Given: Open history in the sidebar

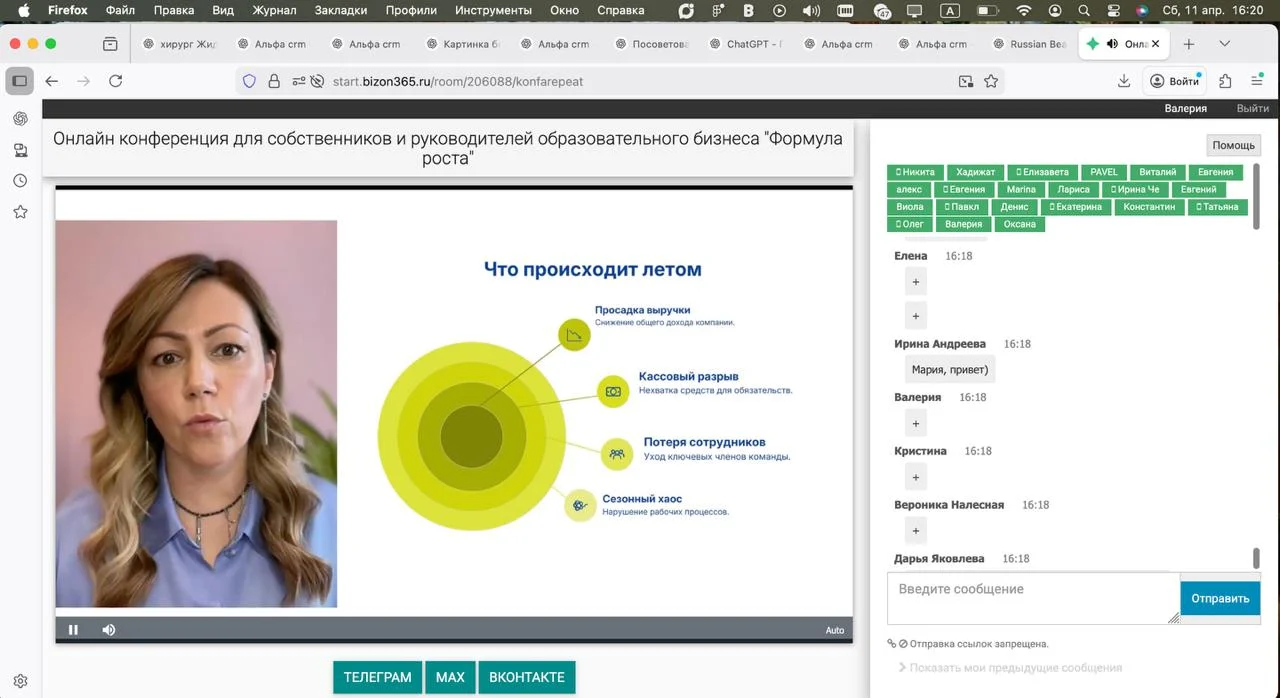Looking at the screenshot, I should click(x=20, y=181).
